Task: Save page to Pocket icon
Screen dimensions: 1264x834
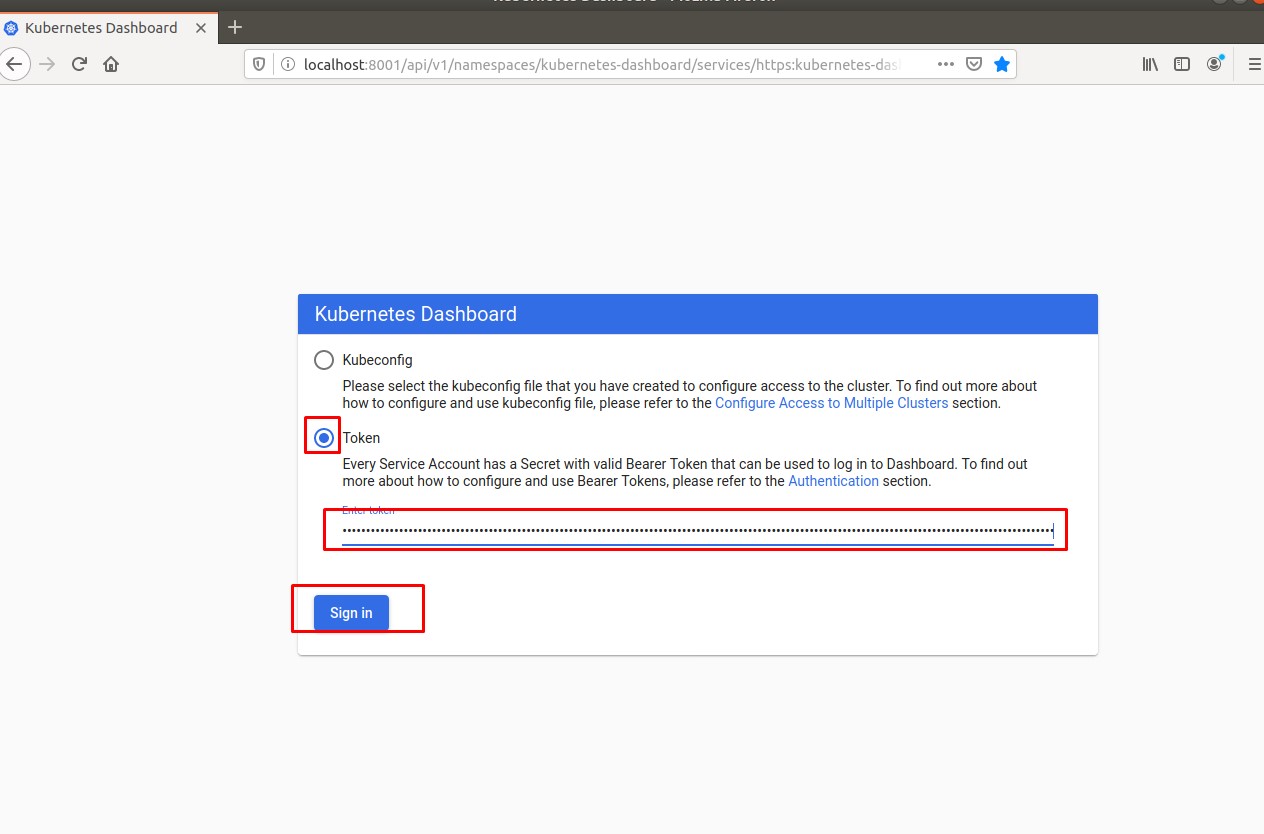Action: coord(974,64)
